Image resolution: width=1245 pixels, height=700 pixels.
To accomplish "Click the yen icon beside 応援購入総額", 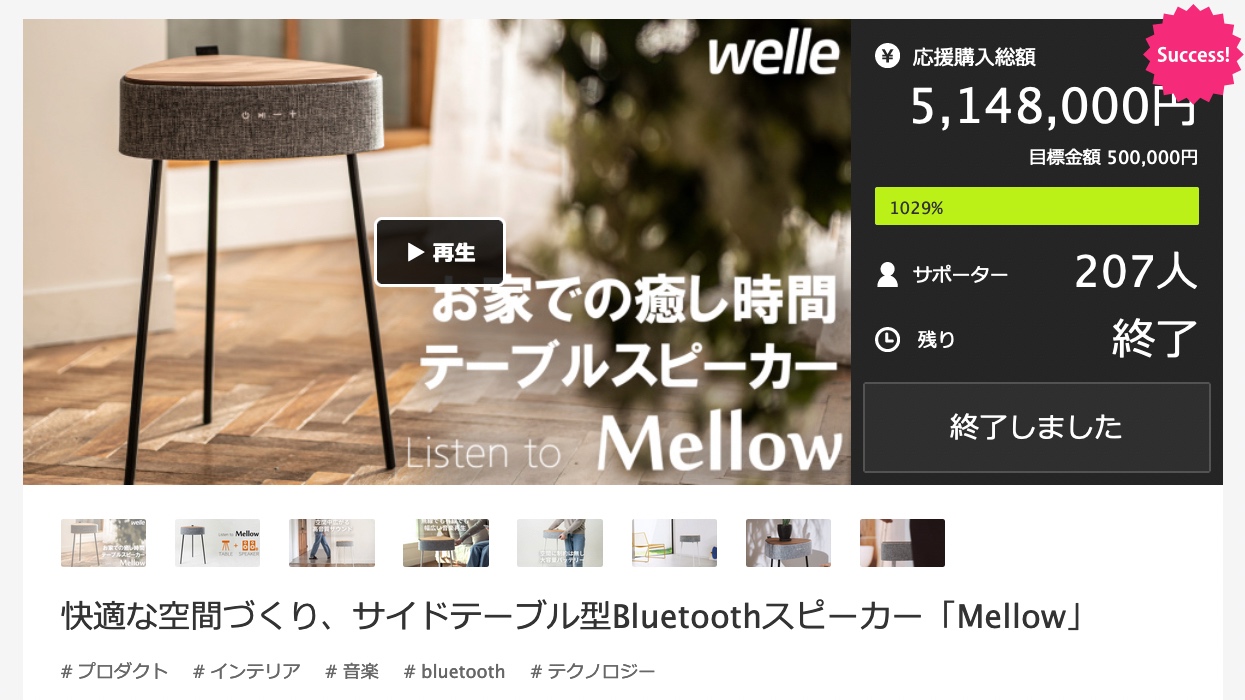I will tap(887, 57).
